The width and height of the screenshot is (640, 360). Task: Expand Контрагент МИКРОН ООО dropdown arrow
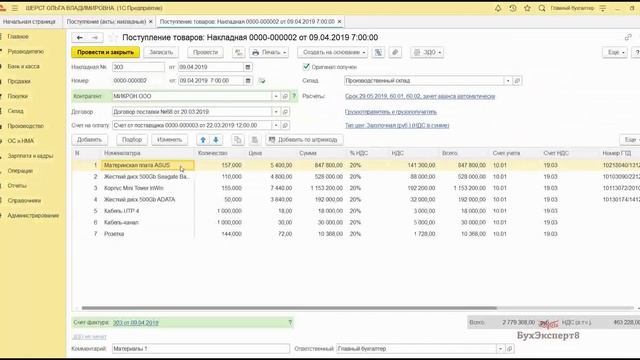click(276, 96)
